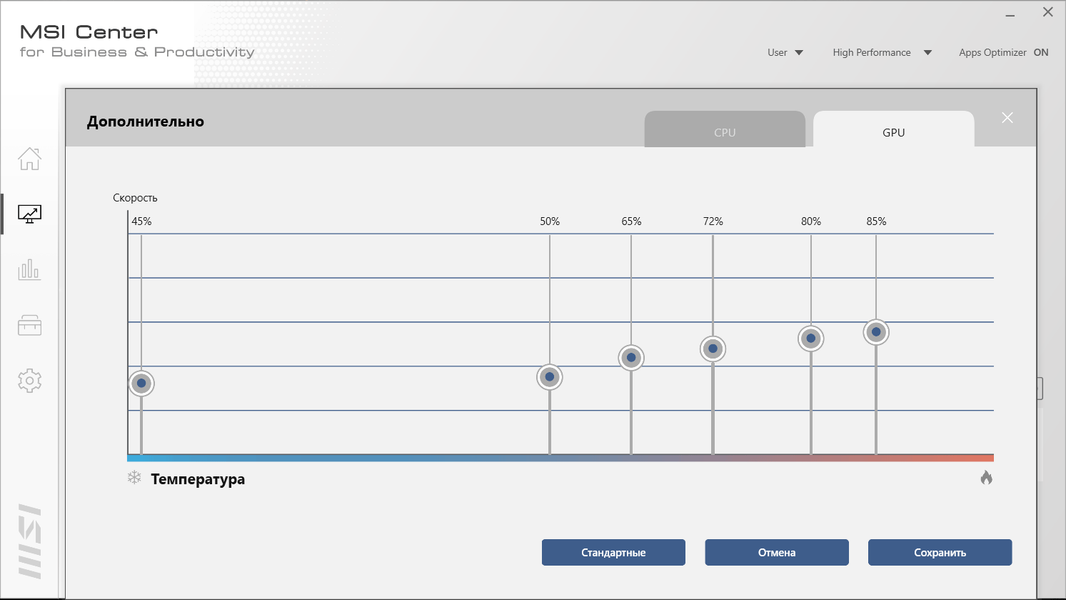The width and height of the screenshot is (1066, 600).
Task: Expand the User dropdown
Action: pyautogui.click(x=785, y=52)
